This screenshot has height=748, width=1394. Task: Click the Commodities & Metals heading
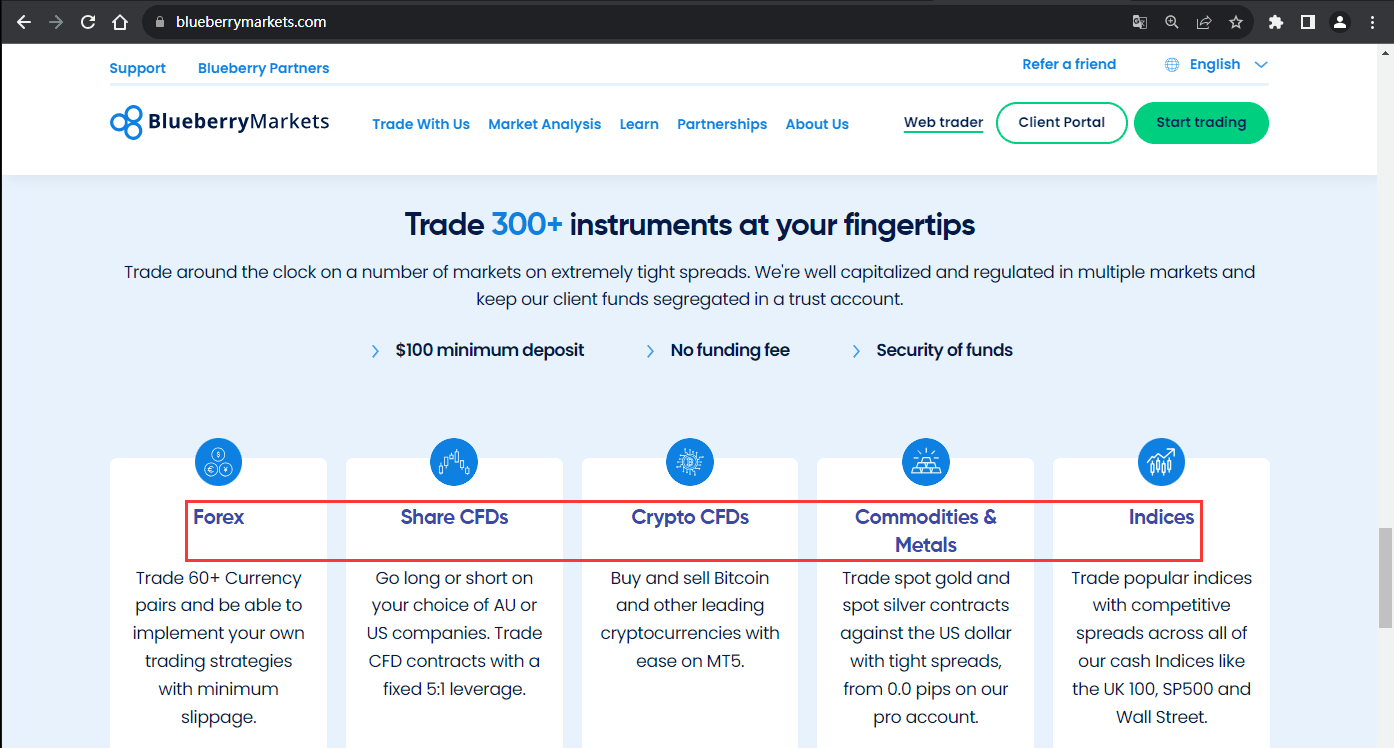click(x=926, y=531)
